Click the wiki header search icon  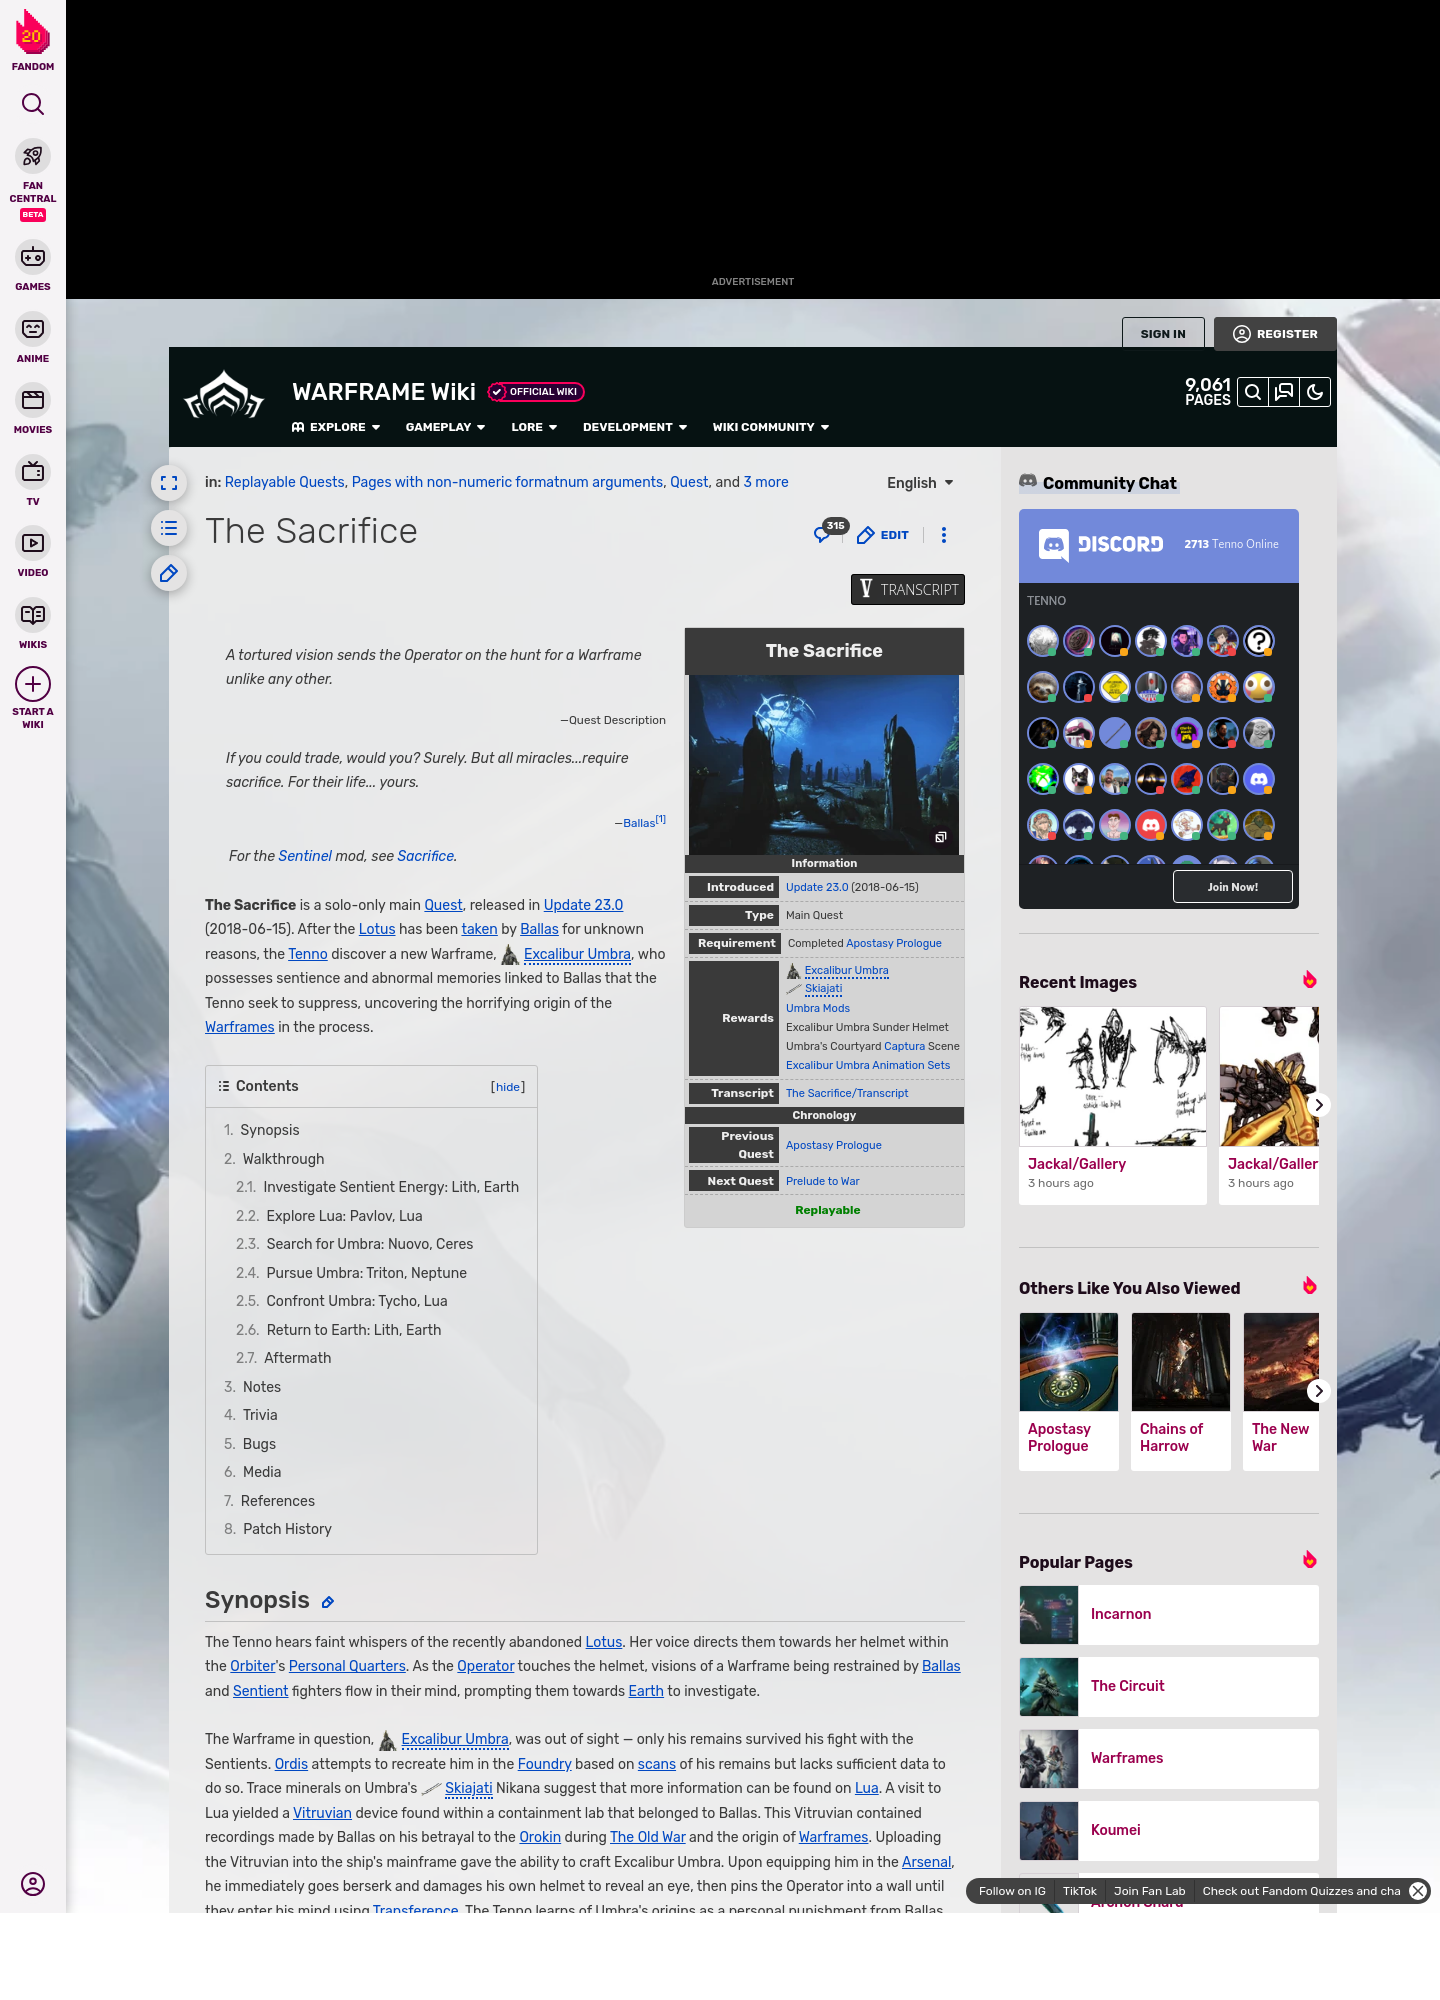click(x=1253, y=393)
